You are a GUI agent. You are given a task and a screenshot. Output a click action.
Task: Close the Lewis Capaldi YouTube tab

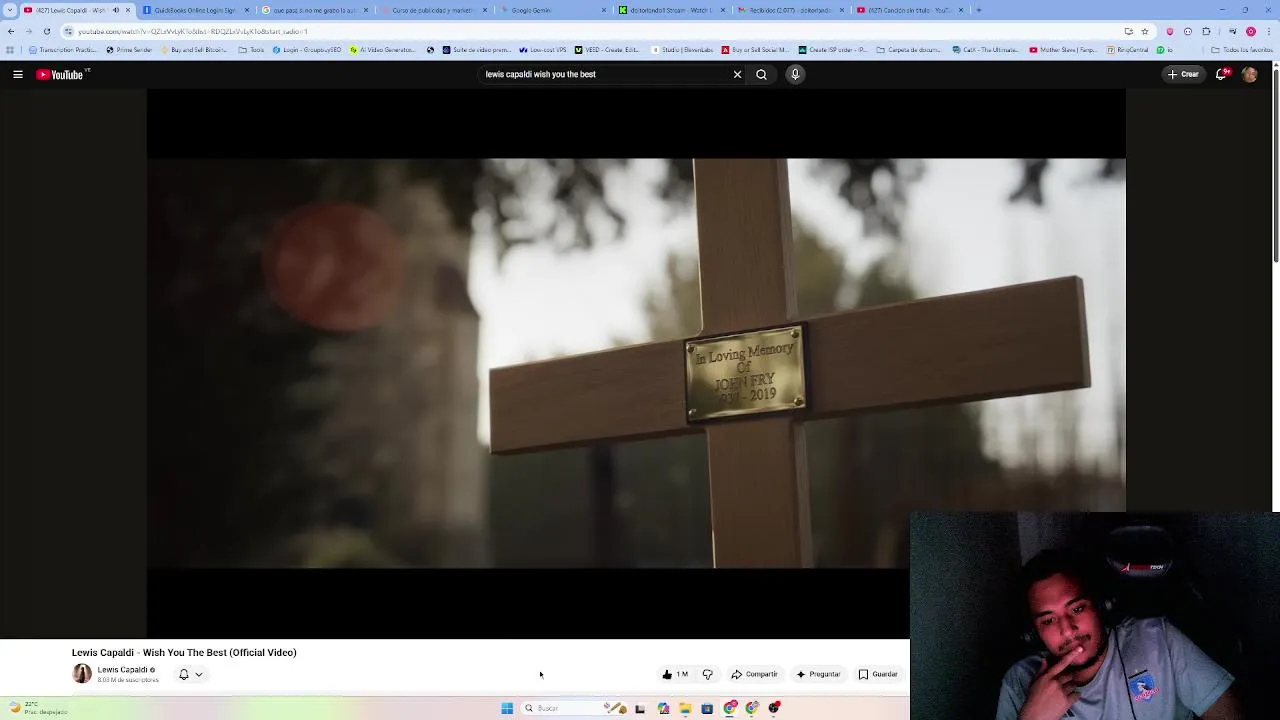click(128, 10)
